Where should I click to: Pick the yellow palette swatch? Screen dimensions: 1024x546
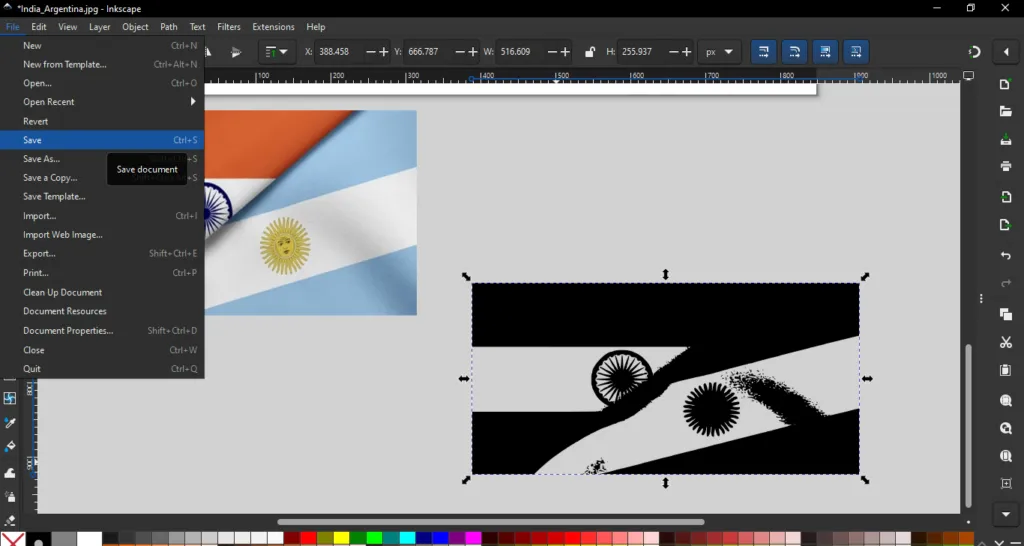[342, 539]
